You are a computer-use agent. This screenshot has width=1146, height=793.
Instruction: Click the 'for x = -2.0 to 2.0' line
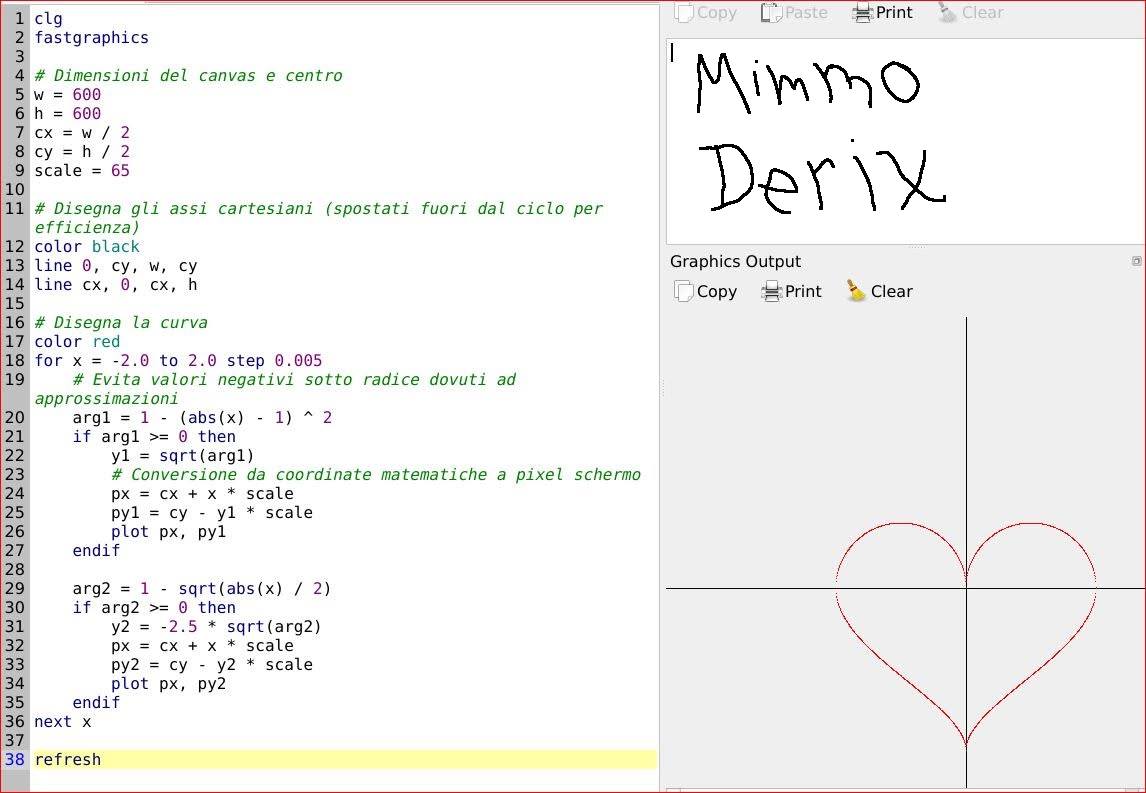click(178, 361)
